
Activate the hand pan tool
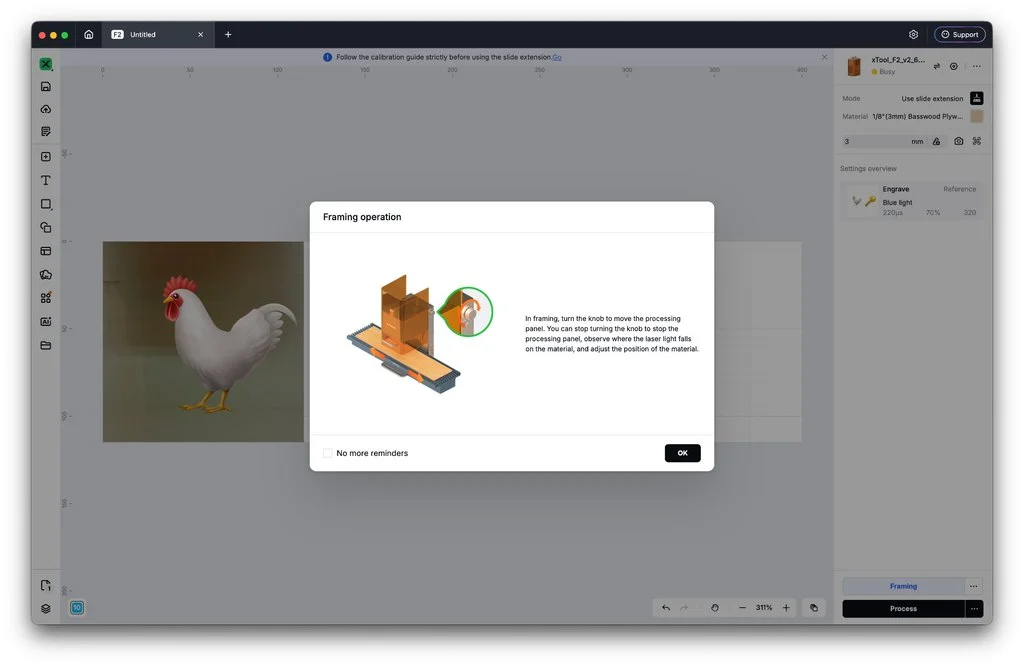(715, 608)
